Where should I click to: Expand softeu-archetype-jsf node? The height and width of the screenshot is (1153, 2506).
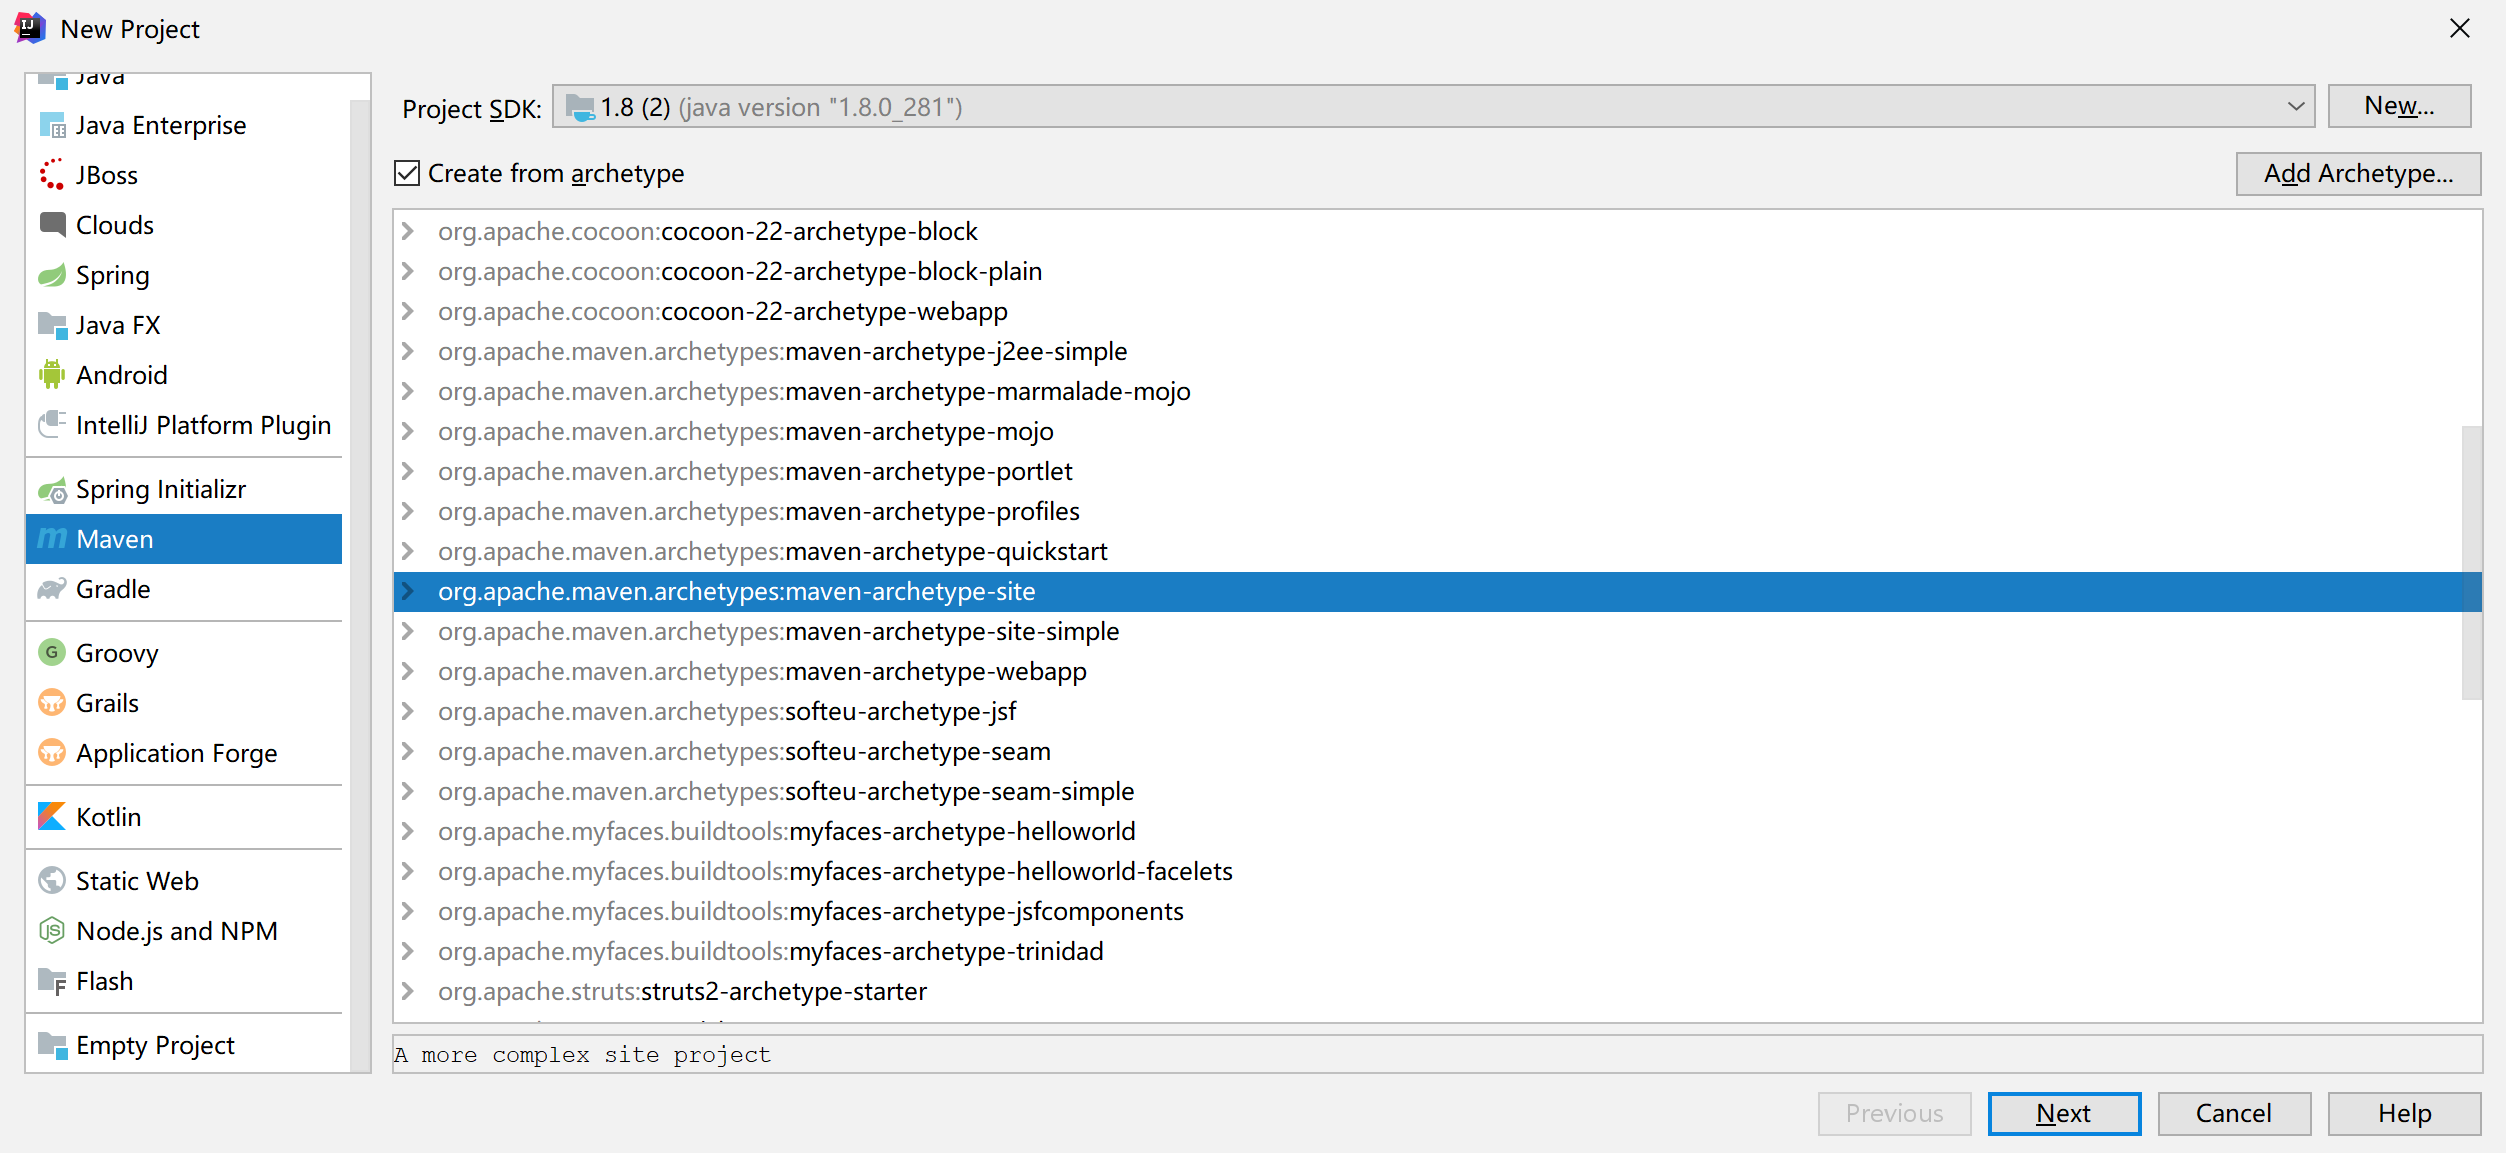(x=408, y=711)
